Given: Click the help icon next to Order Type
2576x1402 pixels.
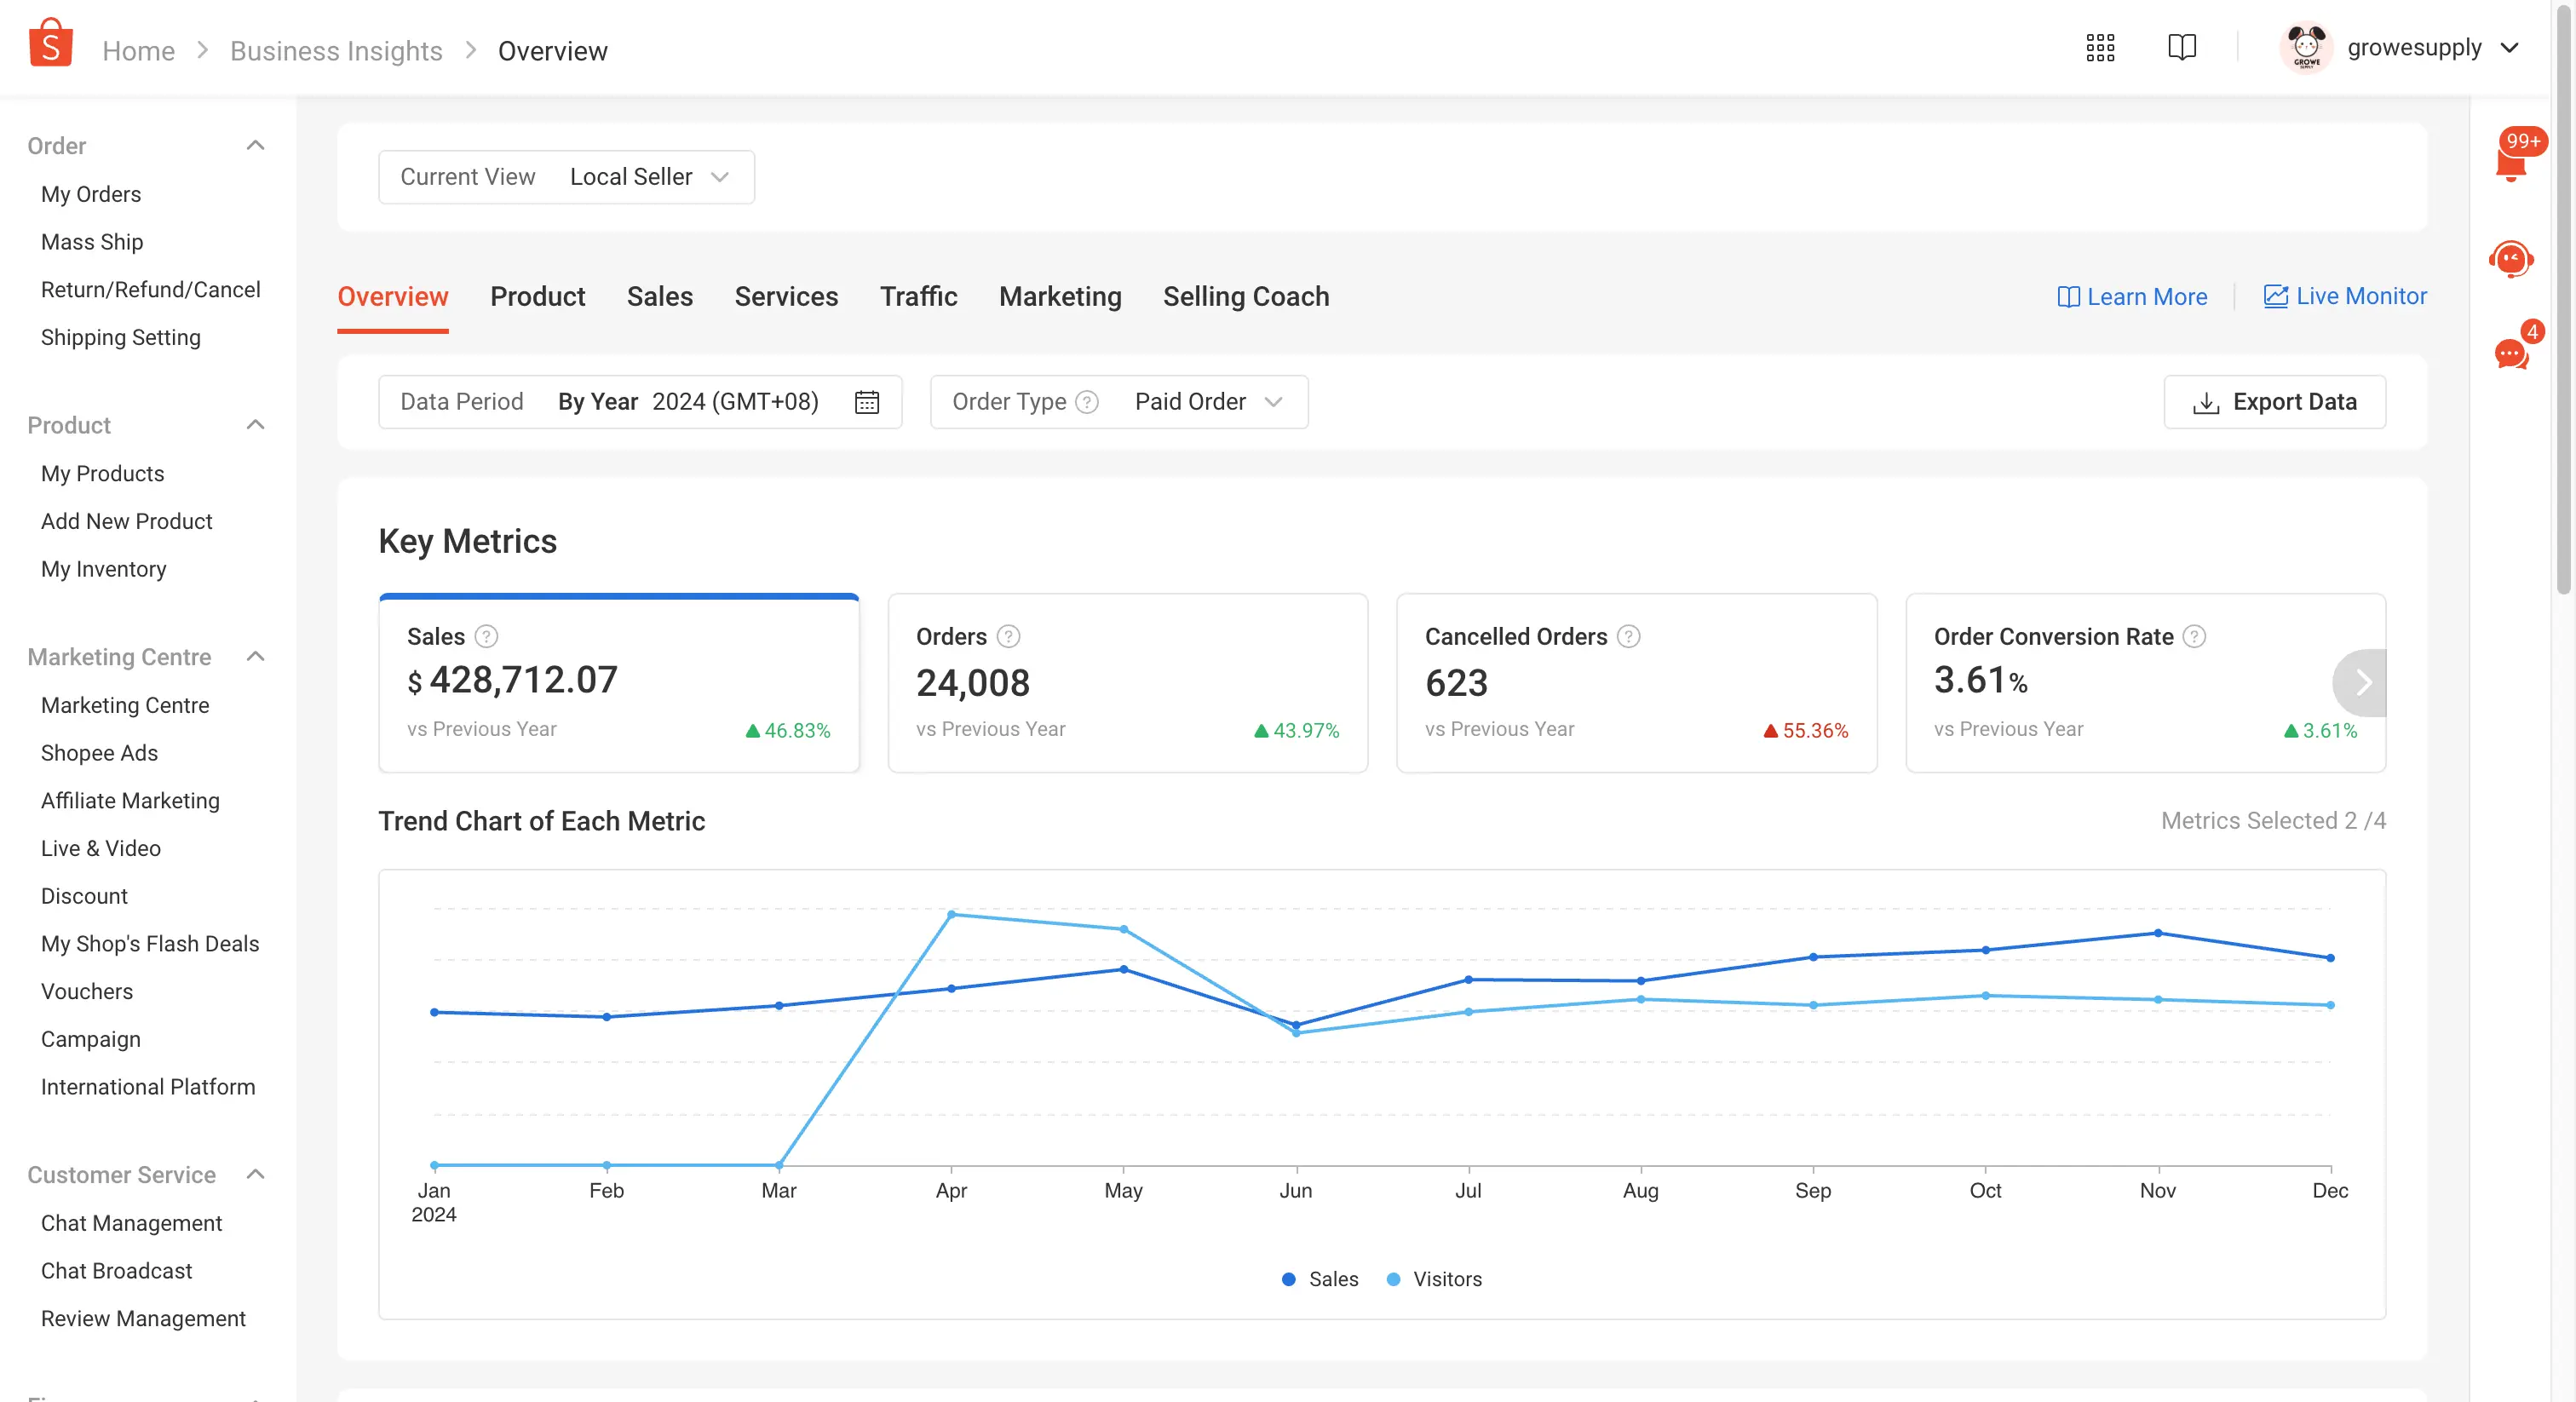Looking at the screenshot, I should 1087,402.
